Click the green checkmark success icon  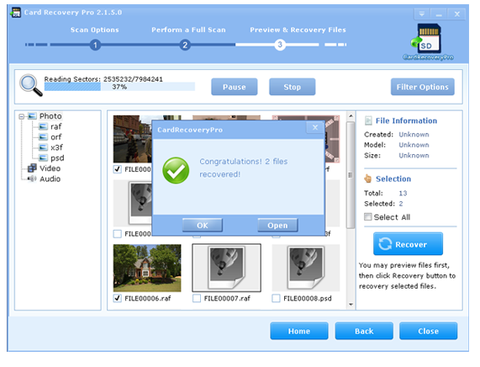[176, 170]
